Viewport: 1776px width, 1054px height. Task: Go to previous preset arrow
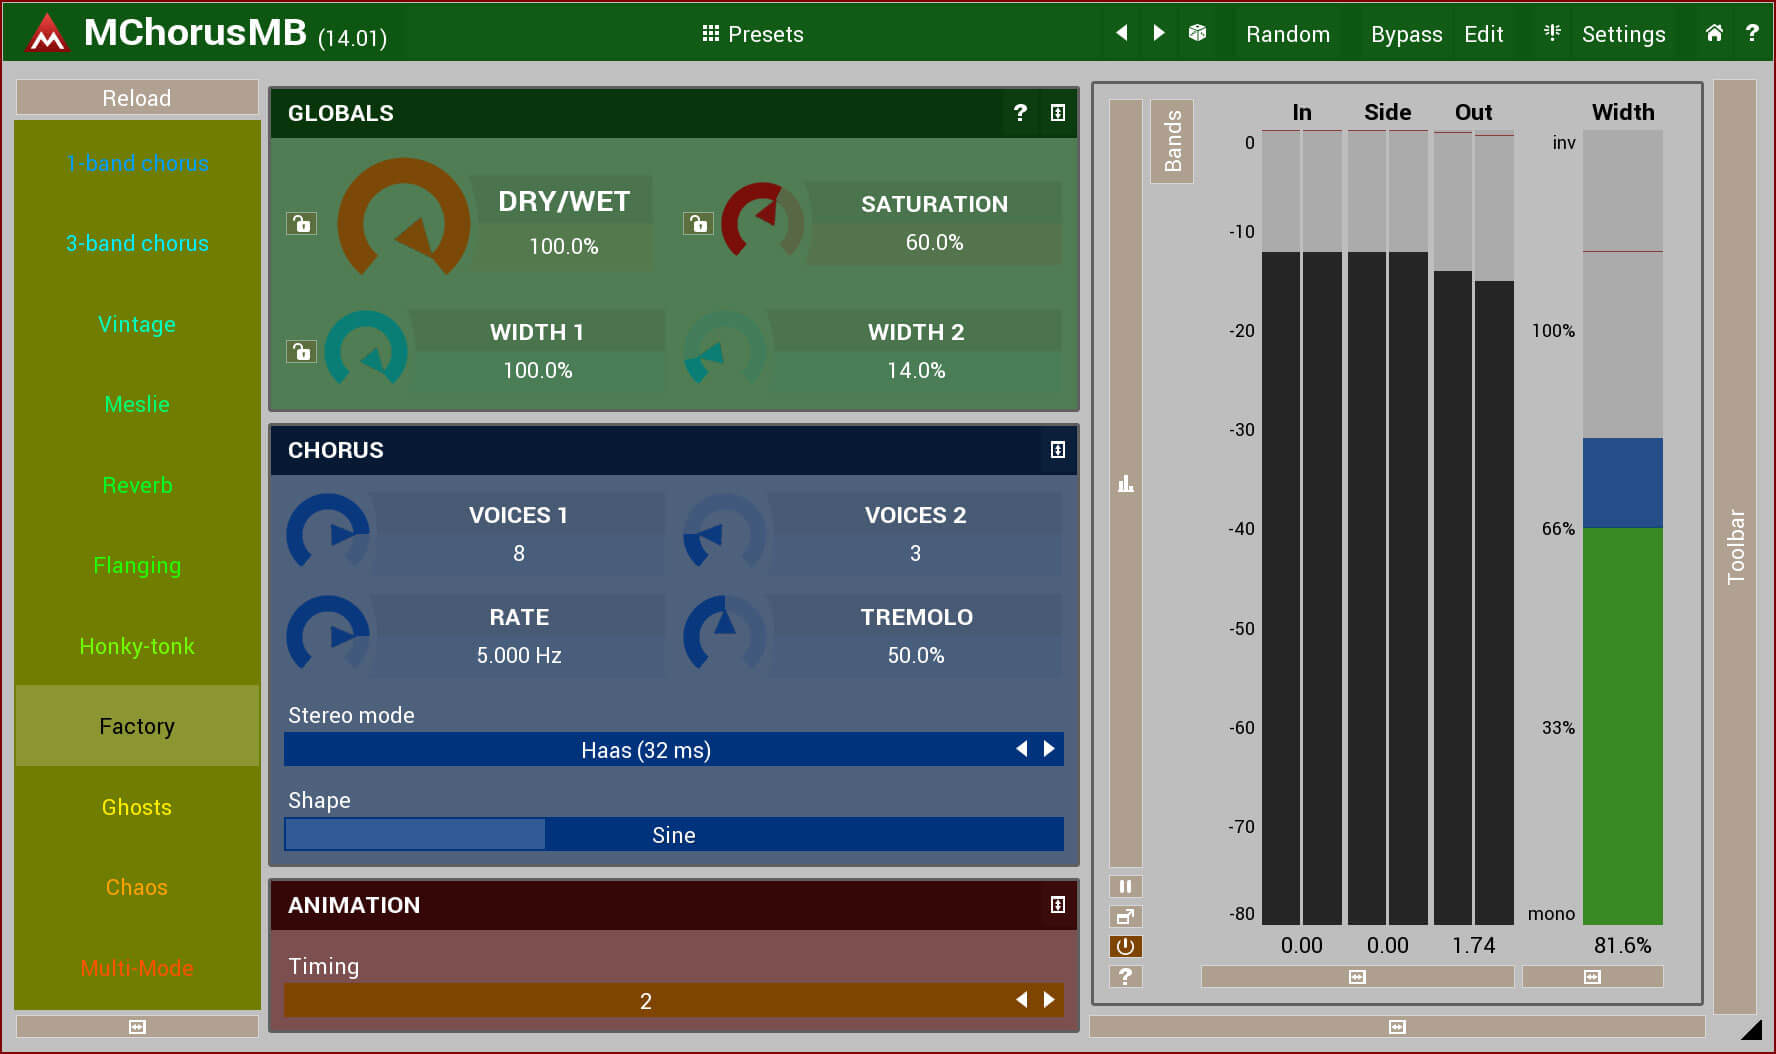1122,33
